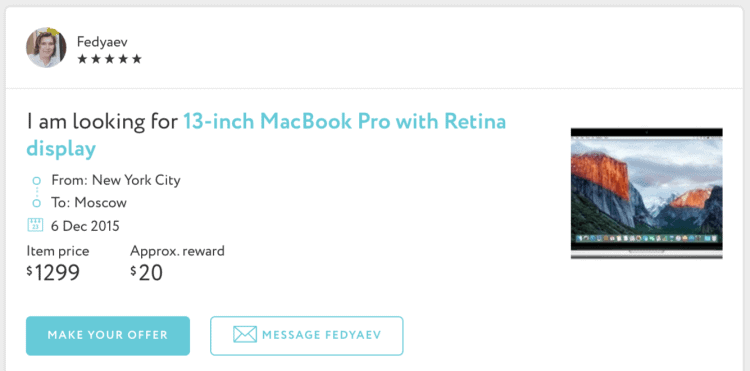Click the origin circle marker next to From
750x371 pixels.
[36, 181]
